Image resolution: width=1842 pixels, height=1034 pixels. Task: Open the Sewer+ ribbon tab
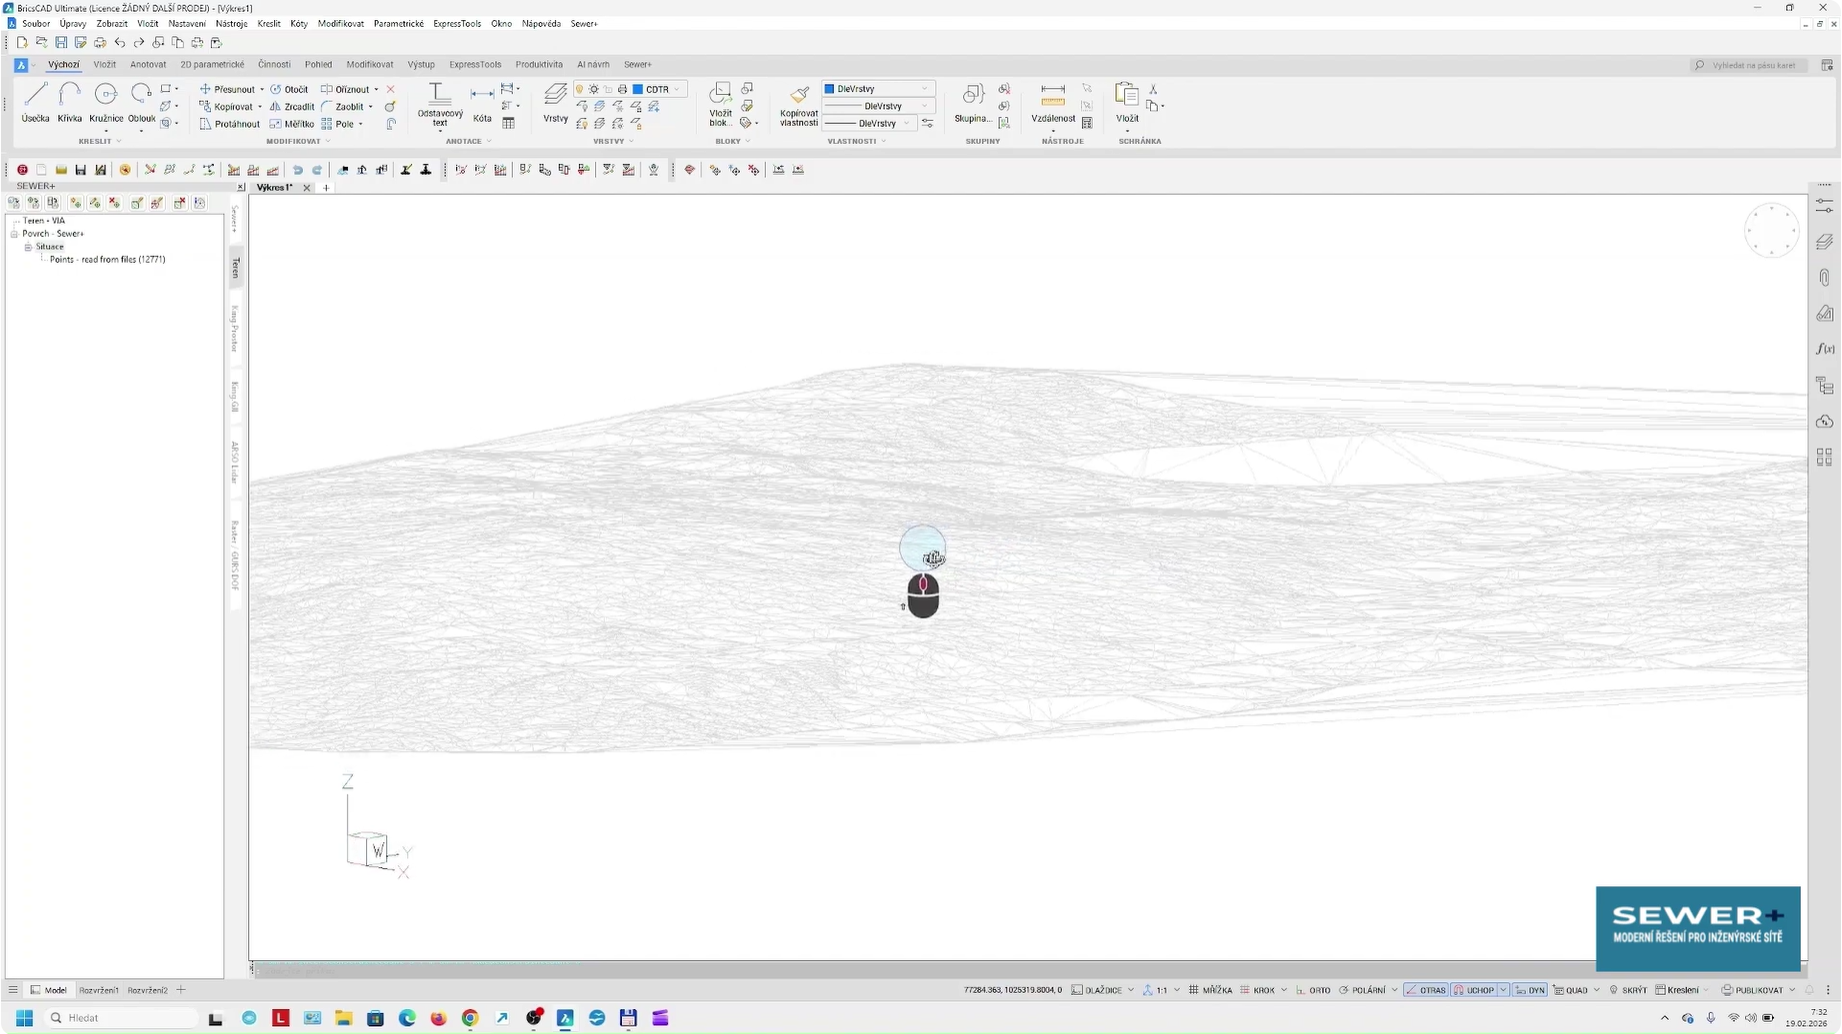click(637, 64)
